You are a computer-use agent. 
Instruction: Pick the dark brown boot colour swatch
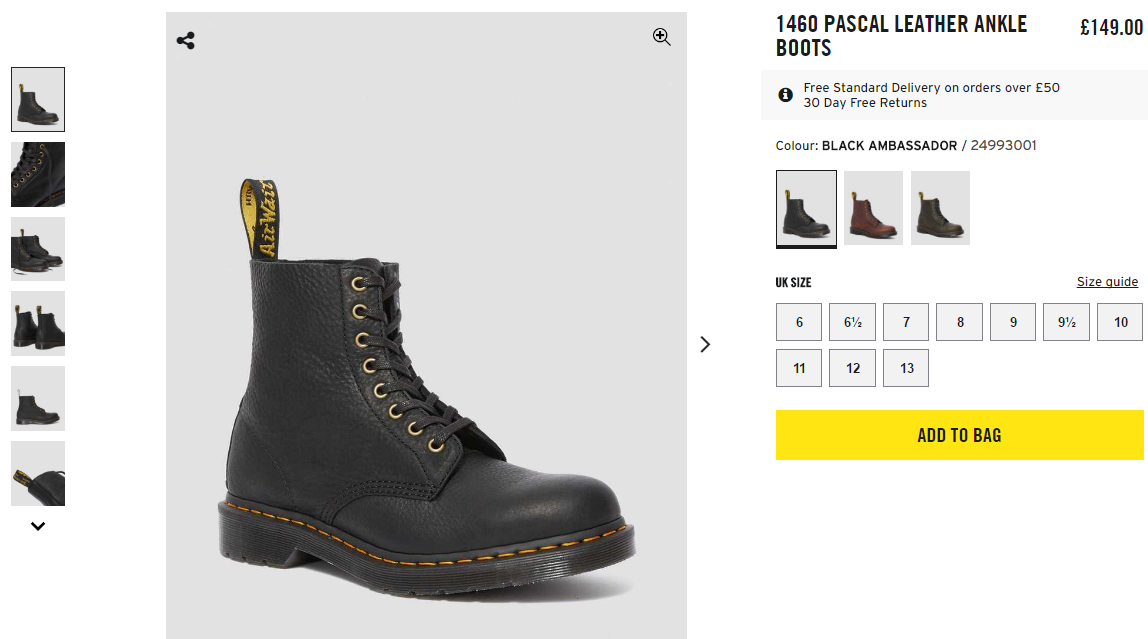940,208
